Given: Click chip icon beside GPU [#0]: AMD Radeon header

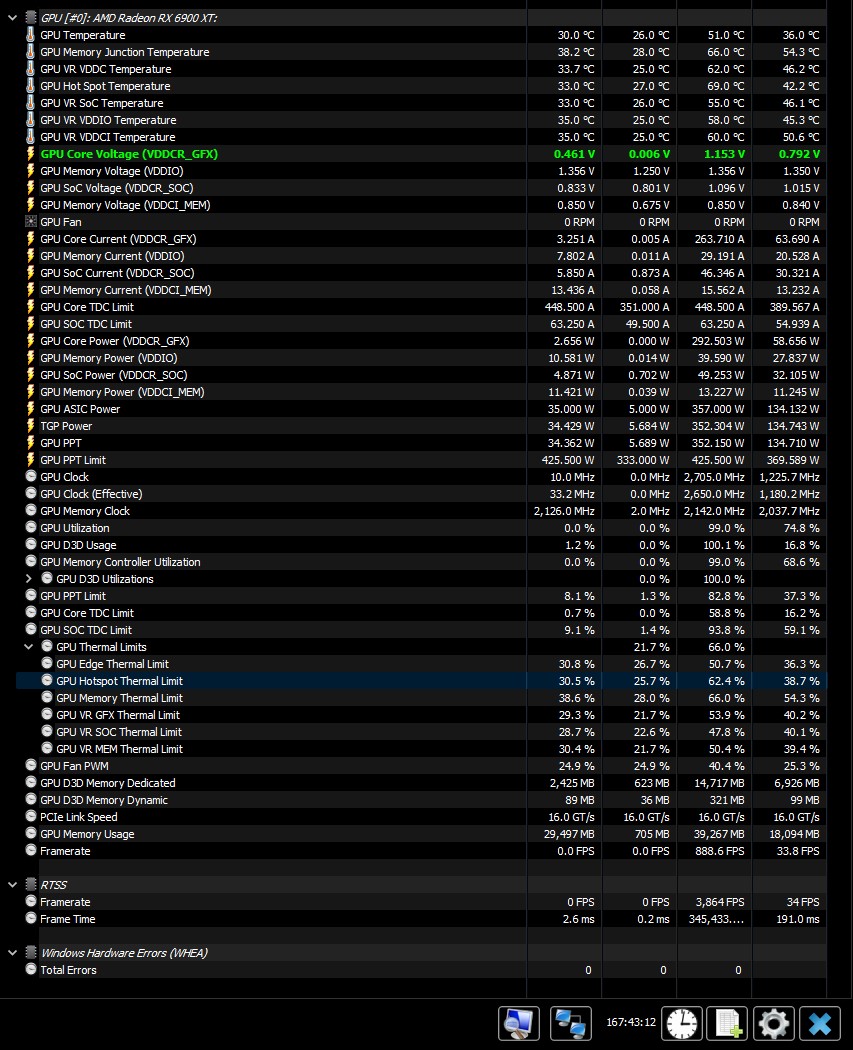Looking at the screenshot, I should (30, 17).
